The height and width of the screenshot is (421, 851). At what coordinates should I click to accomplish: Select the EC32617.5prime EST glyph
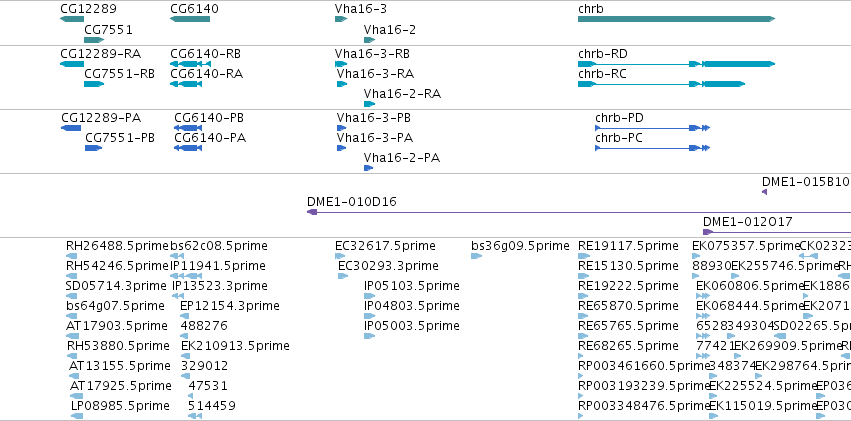click(341, 256)
